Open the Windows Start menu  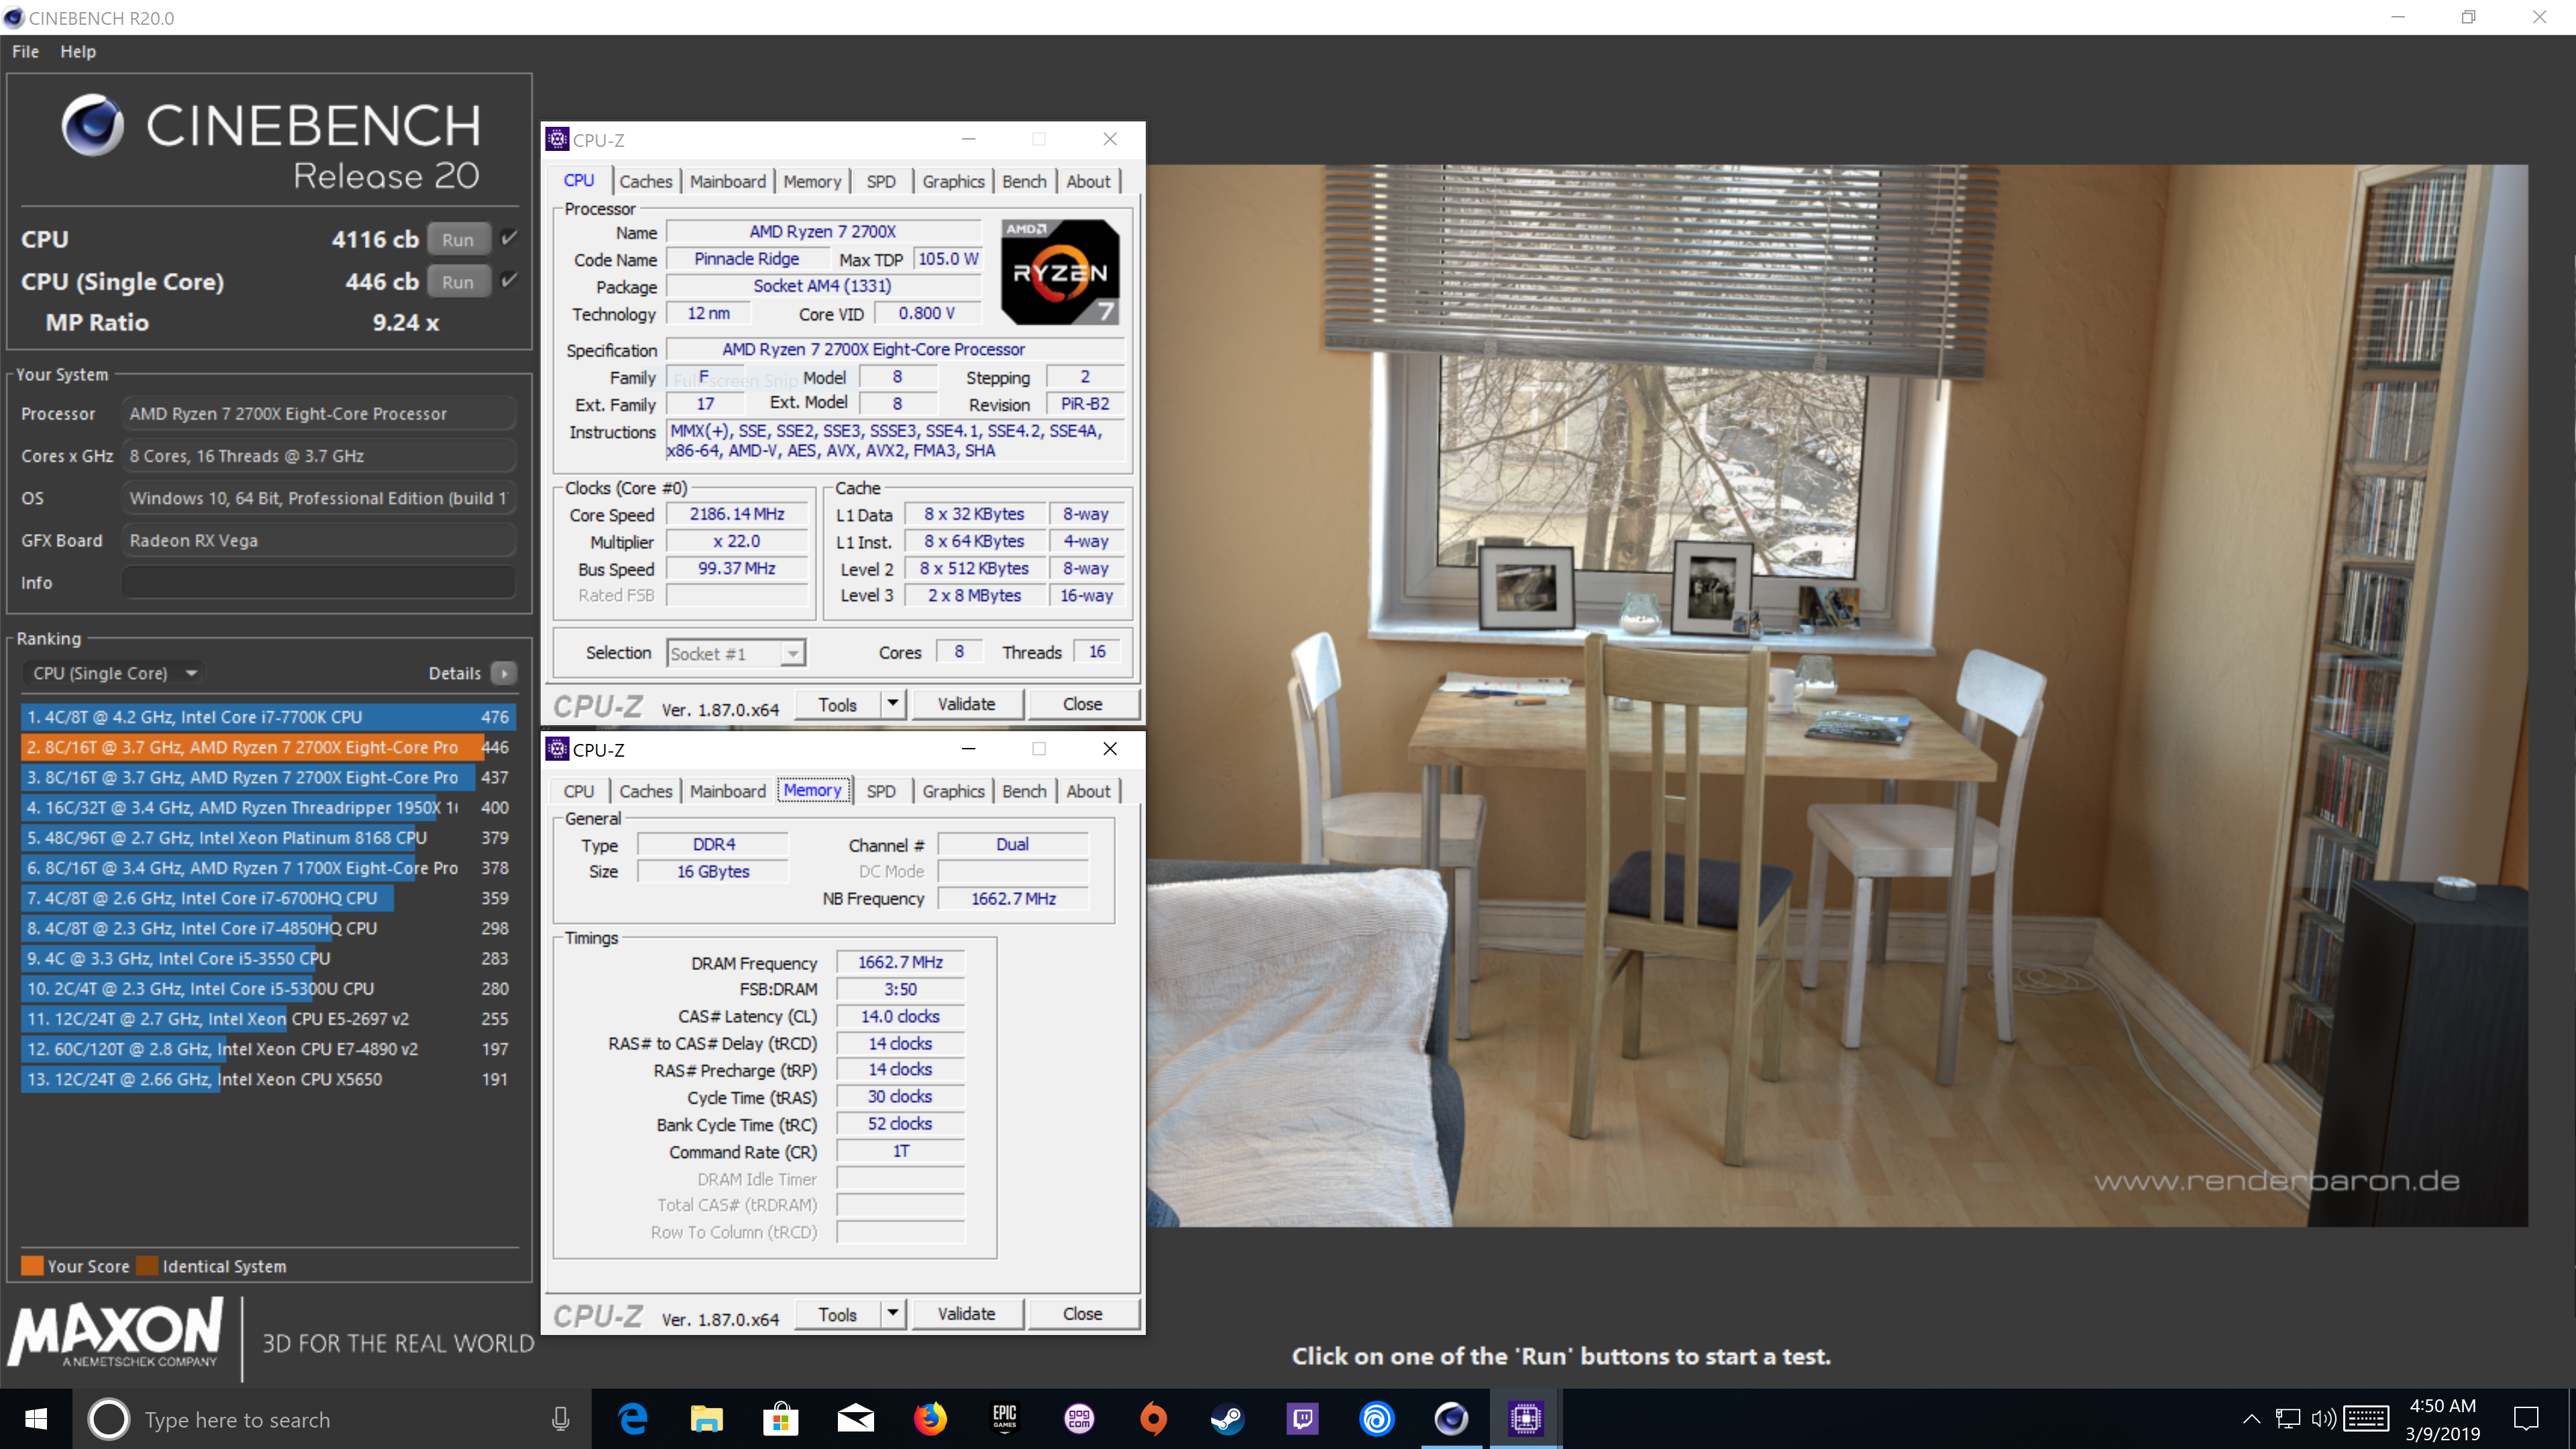pos(36,1418)
